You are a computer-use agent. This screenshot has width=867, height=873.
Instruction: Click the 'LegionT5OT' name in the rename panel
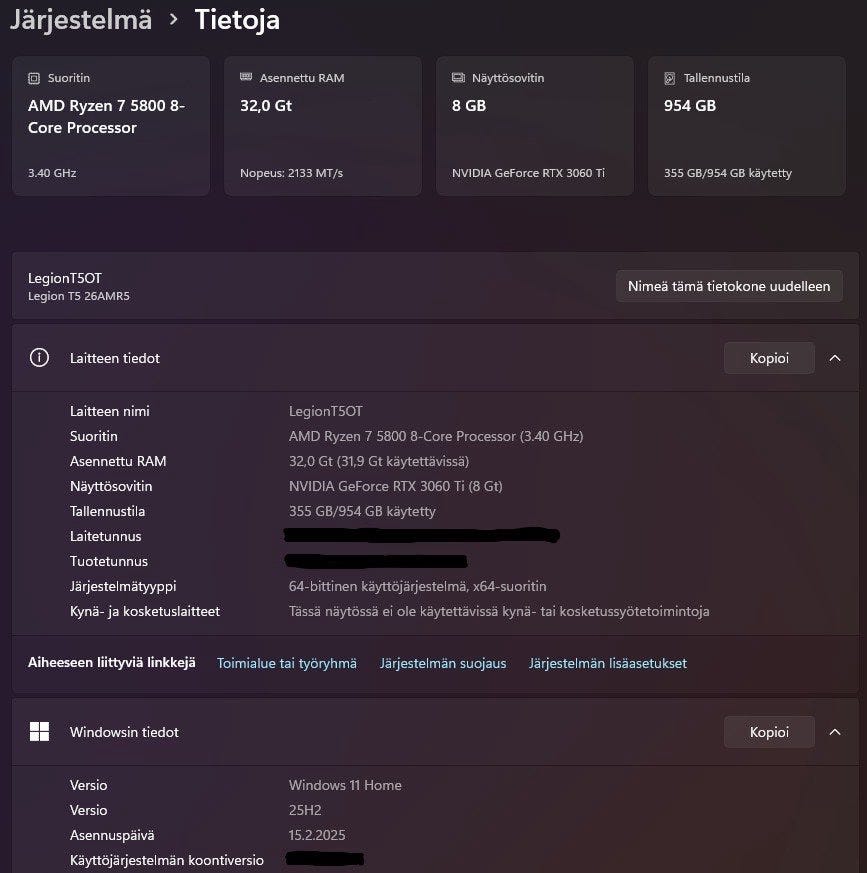click(65, 278)
